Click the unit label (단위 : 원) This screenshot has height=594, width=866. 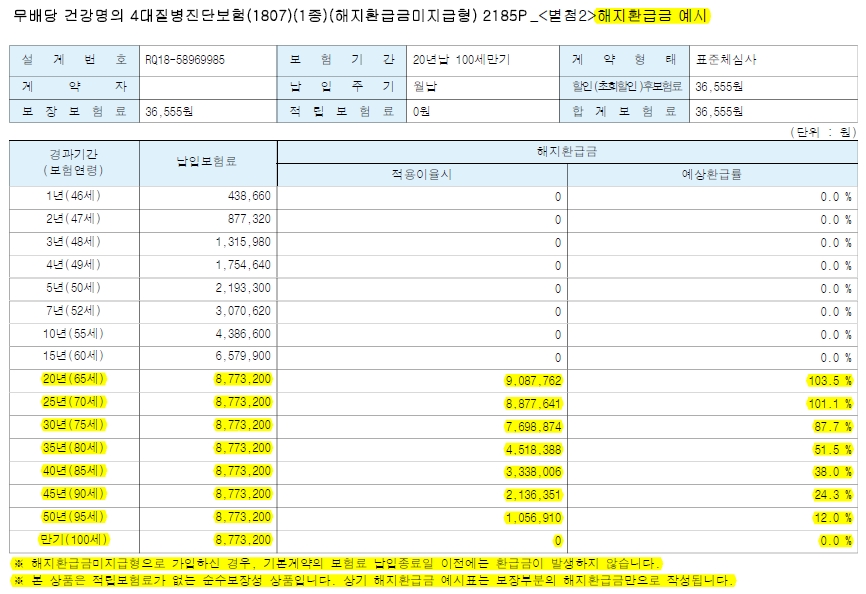[823, 132]
